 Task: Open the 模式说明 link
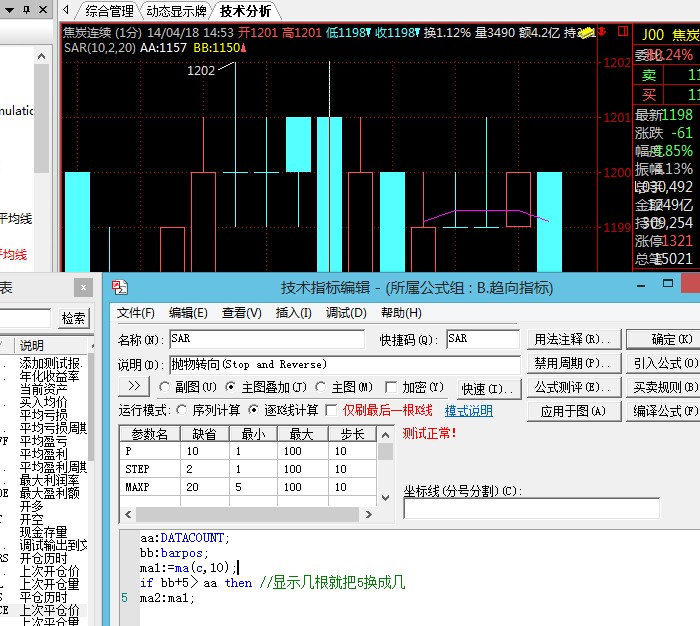coord(468,411)
